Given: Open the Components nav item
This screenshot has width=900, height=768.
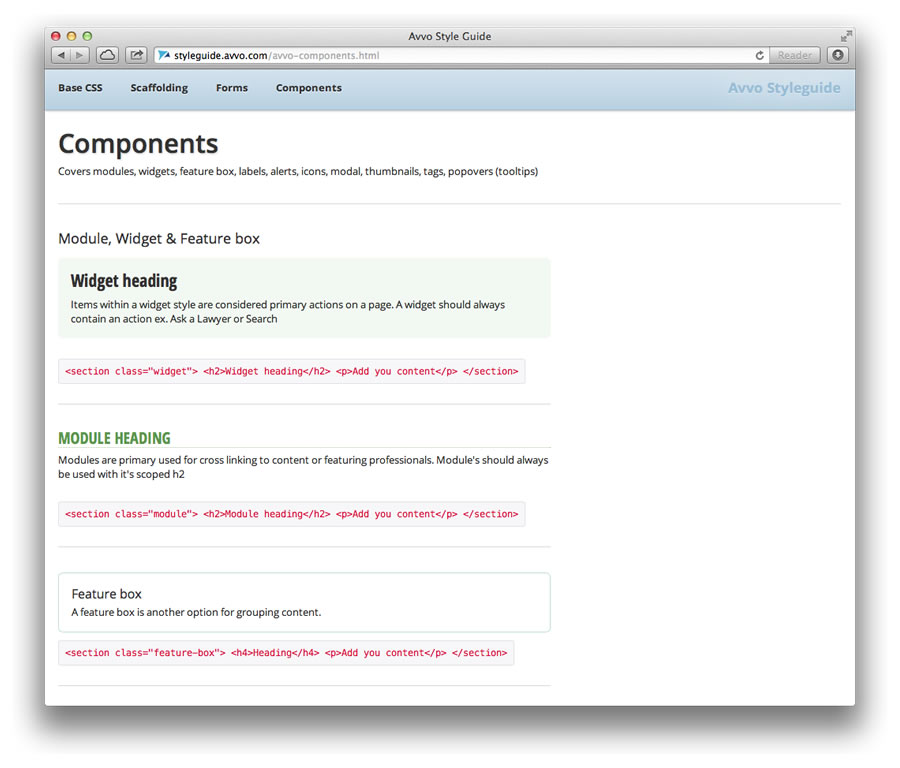Looking at the screenshot, I should tap(309, 88).
